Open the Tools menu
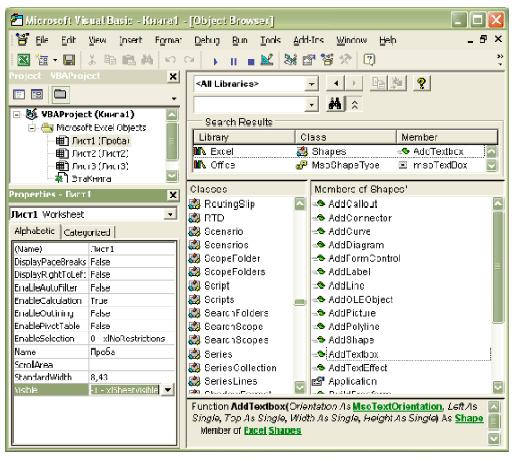Image resolution: width=514 pixels, height=459 pixels. pos(270,40)
